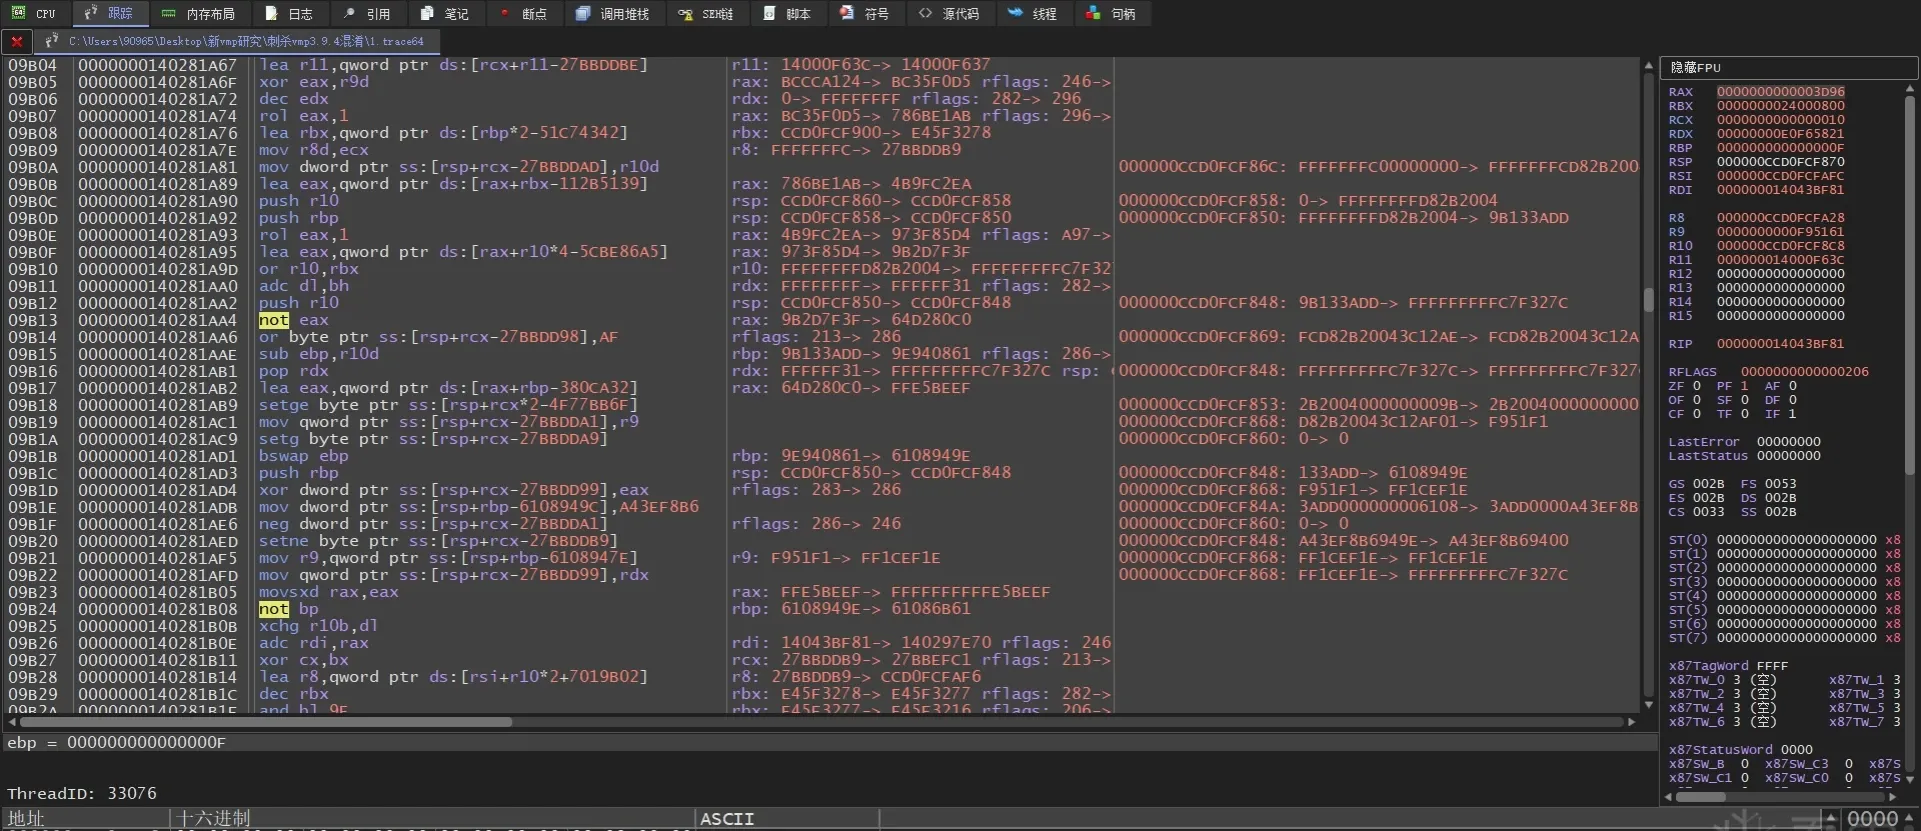
Task: Switch to the CPU tab
Action: pos(34,13)
